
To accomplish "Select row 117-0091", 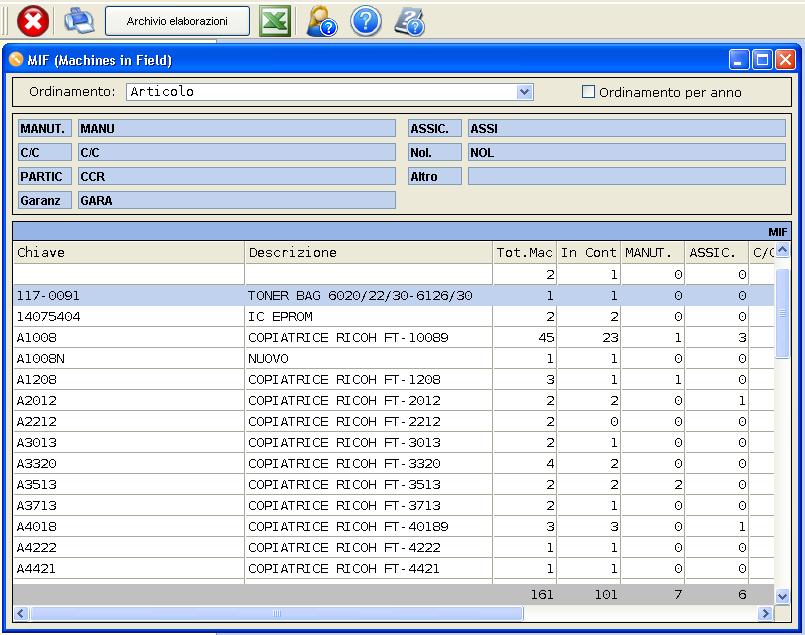I will 394,296.
